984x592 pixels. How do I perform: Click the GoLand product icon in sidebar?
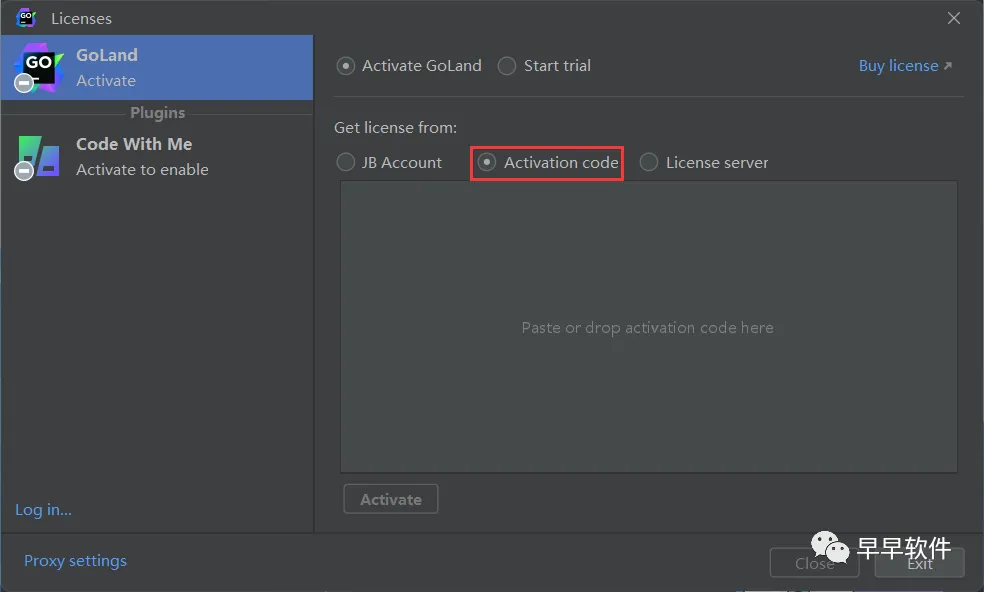click(x=38, y=68)
